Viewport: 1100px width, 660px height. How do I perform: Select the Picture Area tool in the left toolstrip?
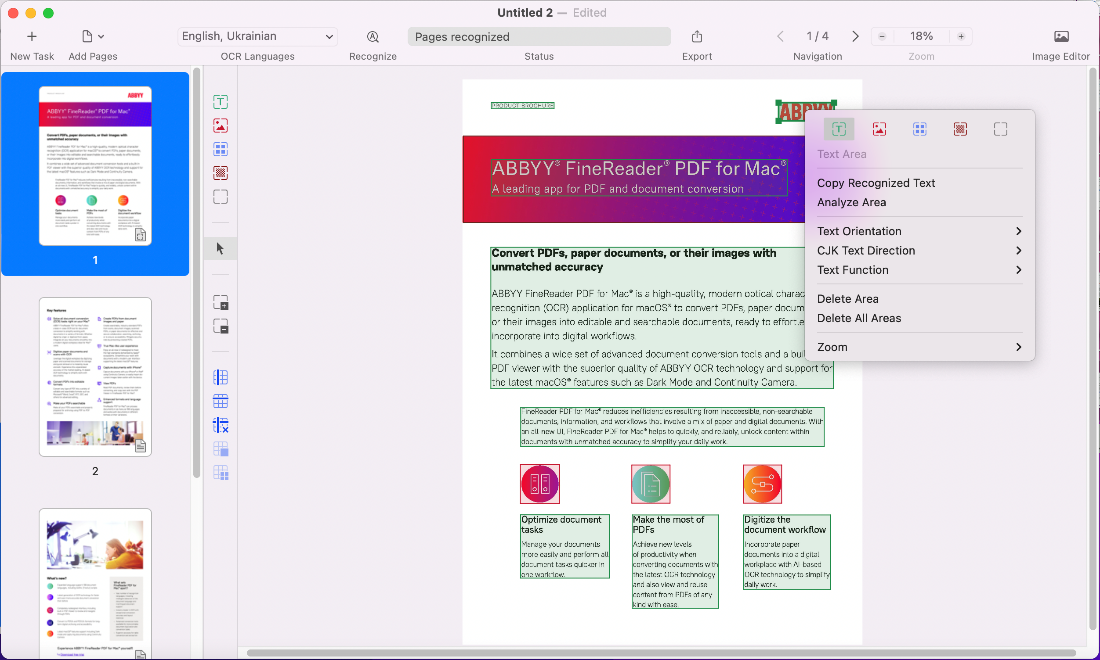220,126
